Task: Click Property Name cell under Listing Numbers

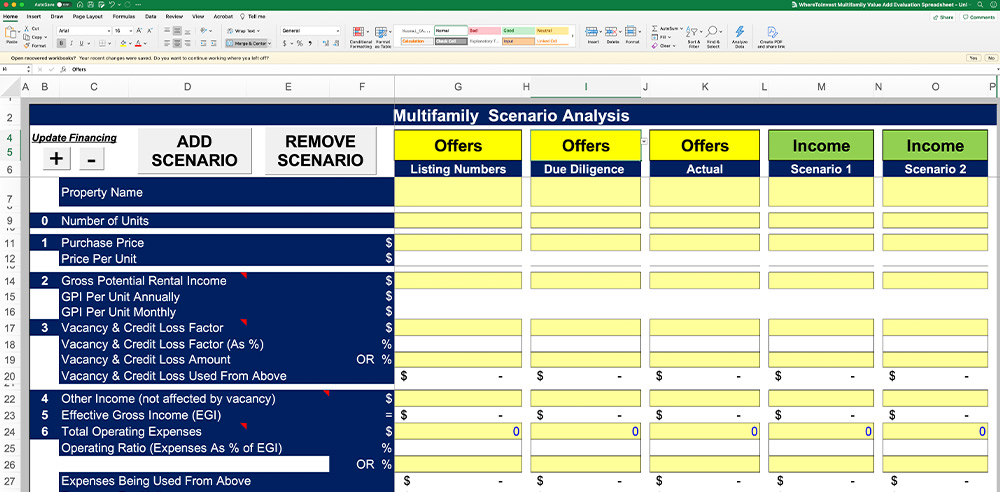Action: click(458, 192)
